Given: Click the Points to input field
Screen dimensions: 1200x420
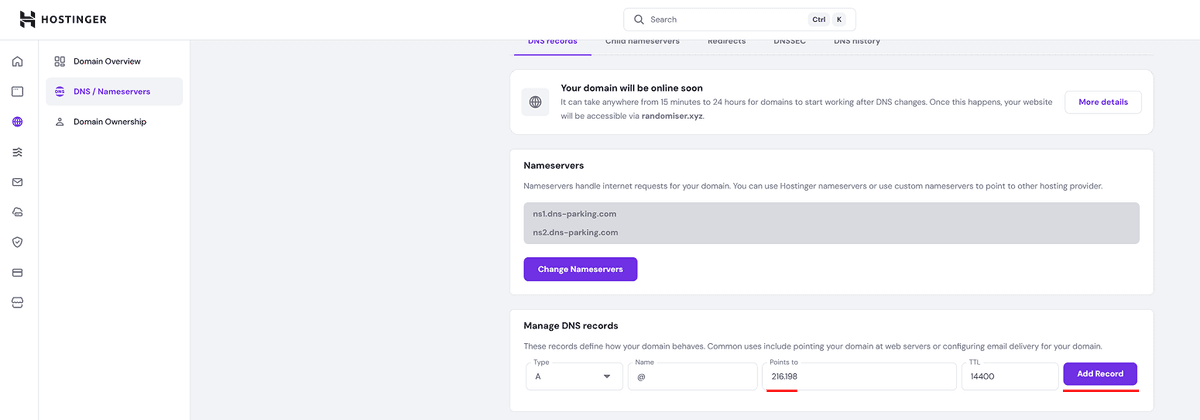Looking at the screenshot, I should tap(859, 377).
